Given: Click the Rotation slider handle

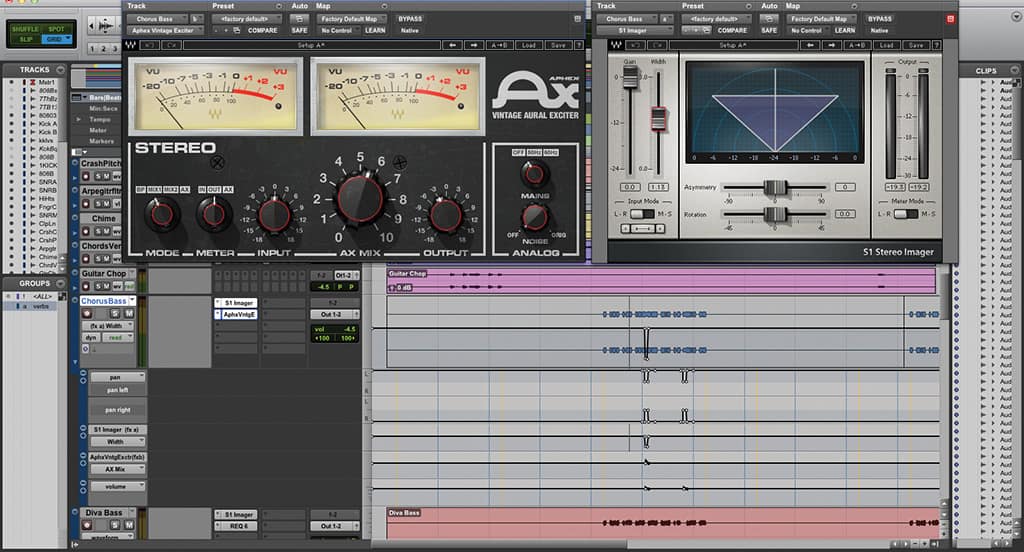Looking at the screenshot, I should (775, 214).
